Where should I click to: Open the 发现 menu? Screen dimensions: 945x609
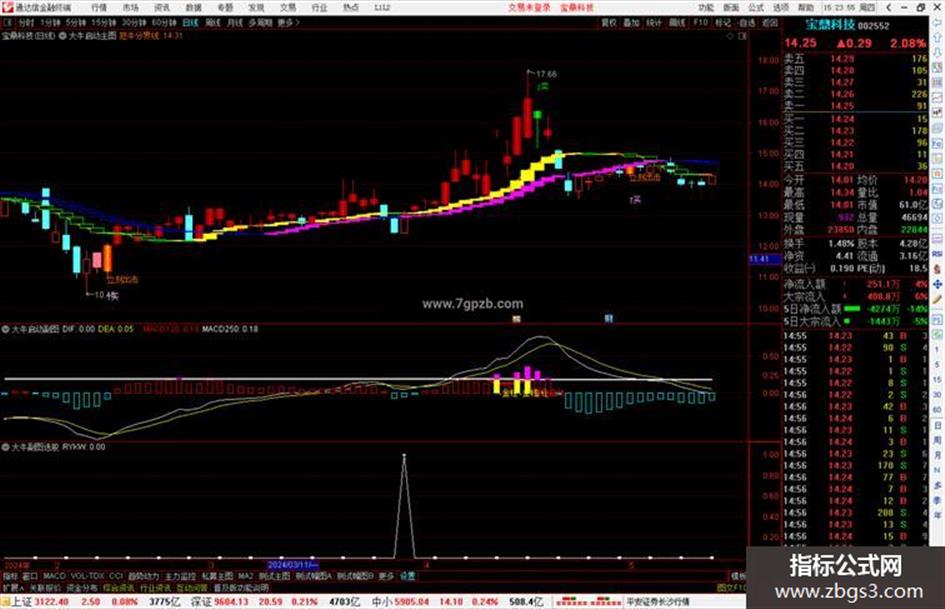pyautogui.click(x=256, y=7)
